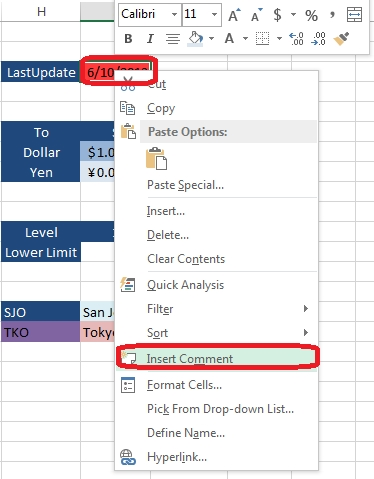
Task: Apply Percent Style format
Action: coord(311,15)
